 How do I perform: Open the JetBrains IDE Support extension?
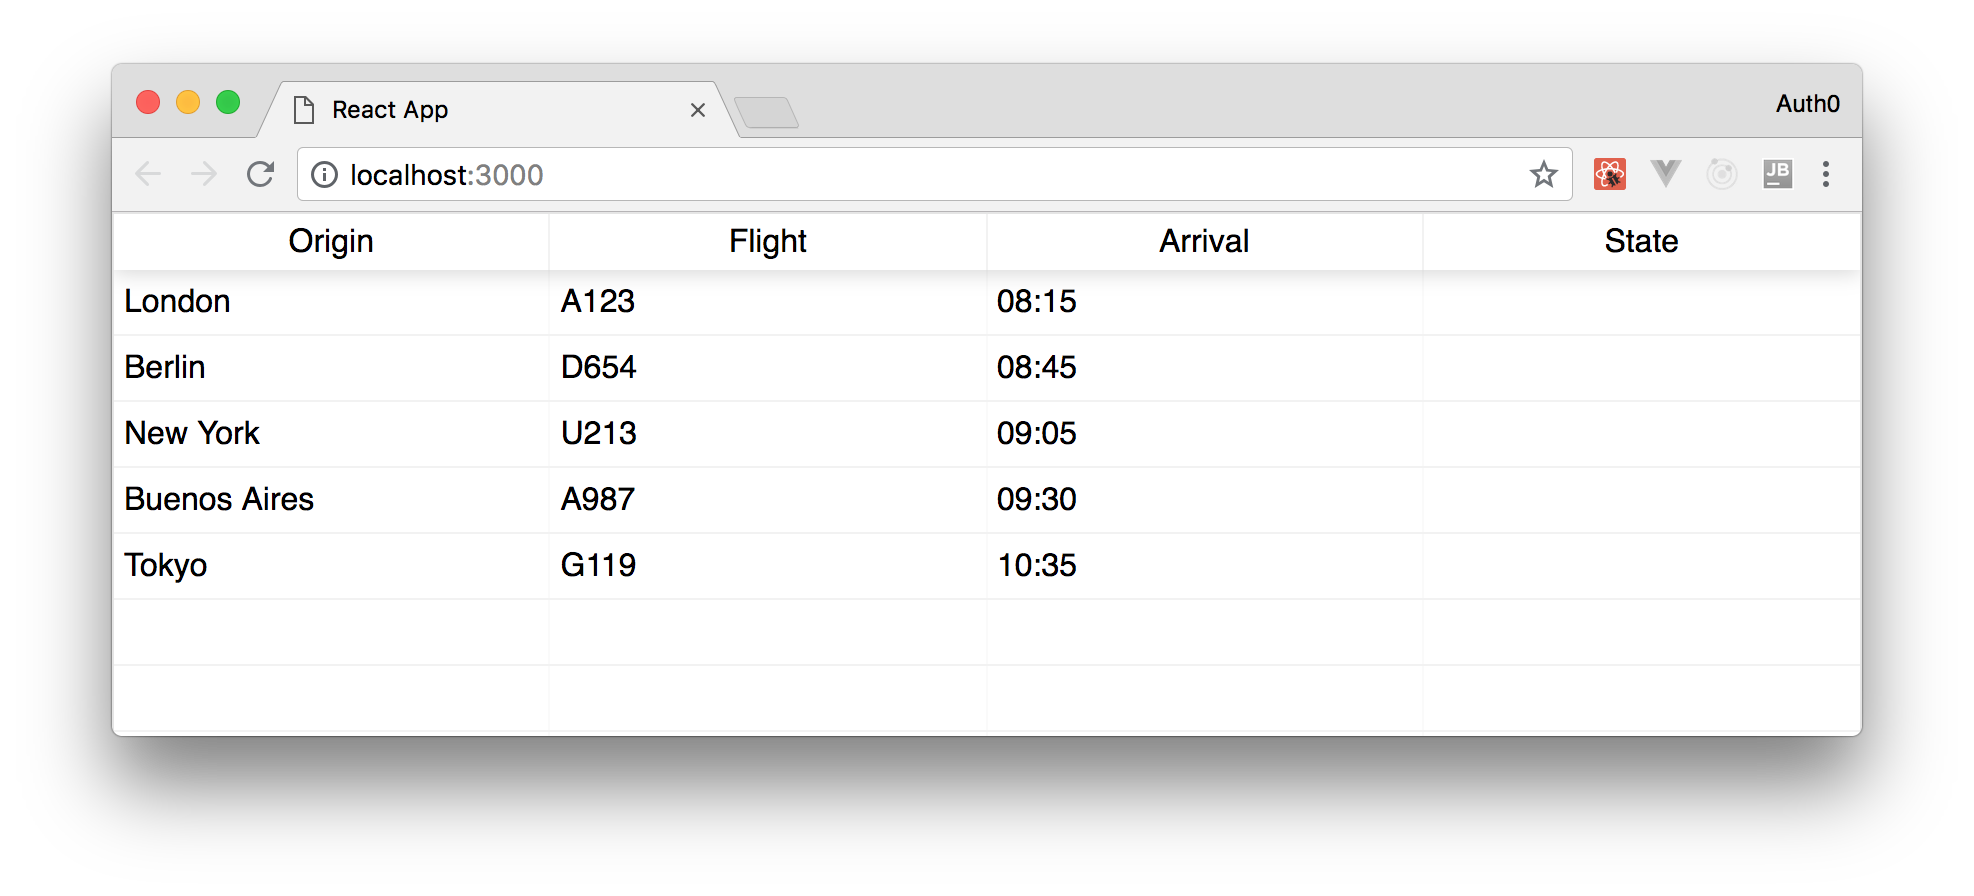(1777, 174)
